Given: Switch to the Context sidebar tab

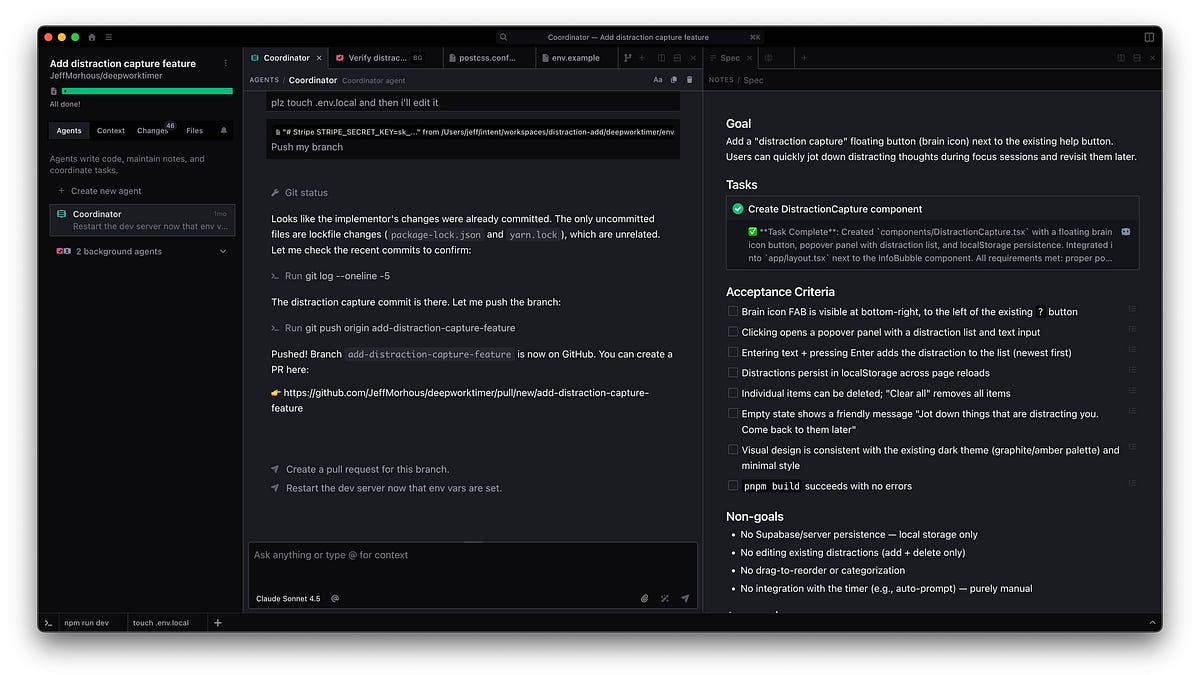Looking at the screenshot, I should tap(111, 130).
